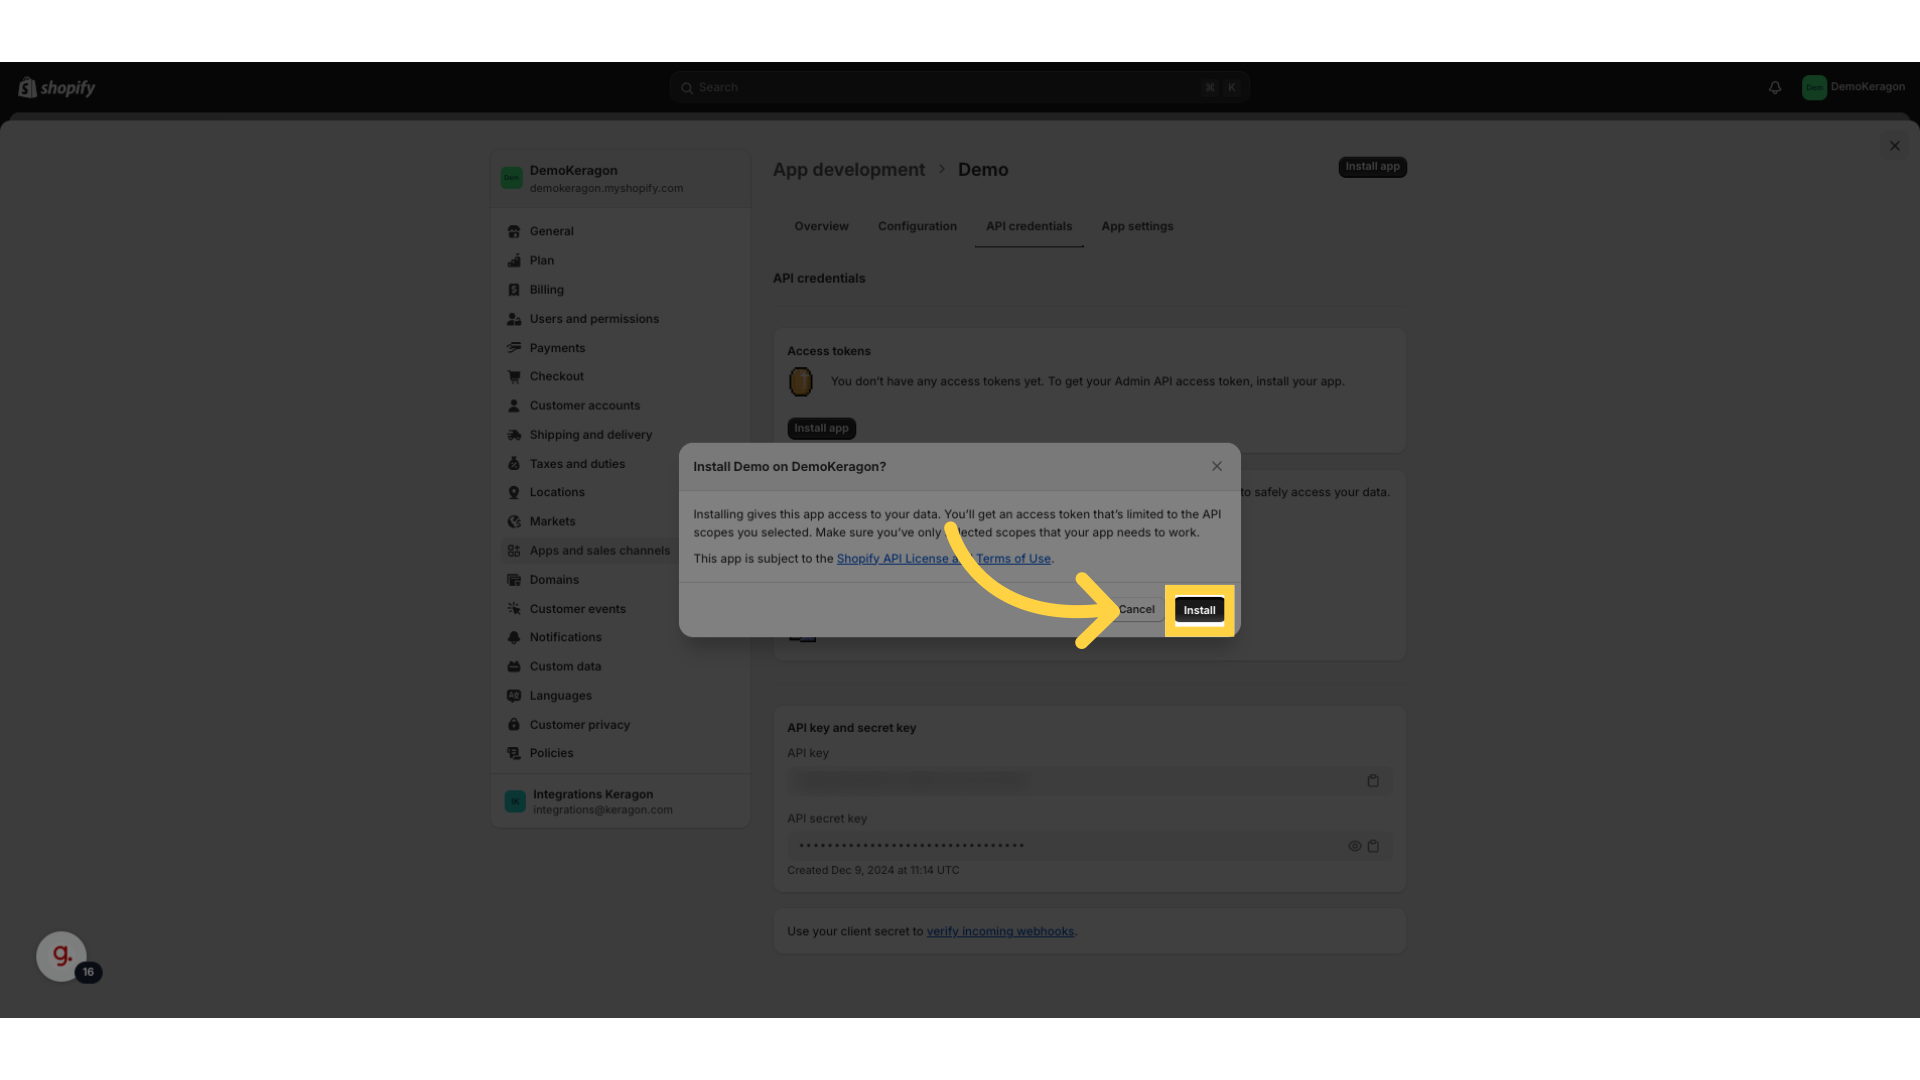Select the API credentials tab
Screen dimensions: 1920x1080
(x=1029, y=226)
